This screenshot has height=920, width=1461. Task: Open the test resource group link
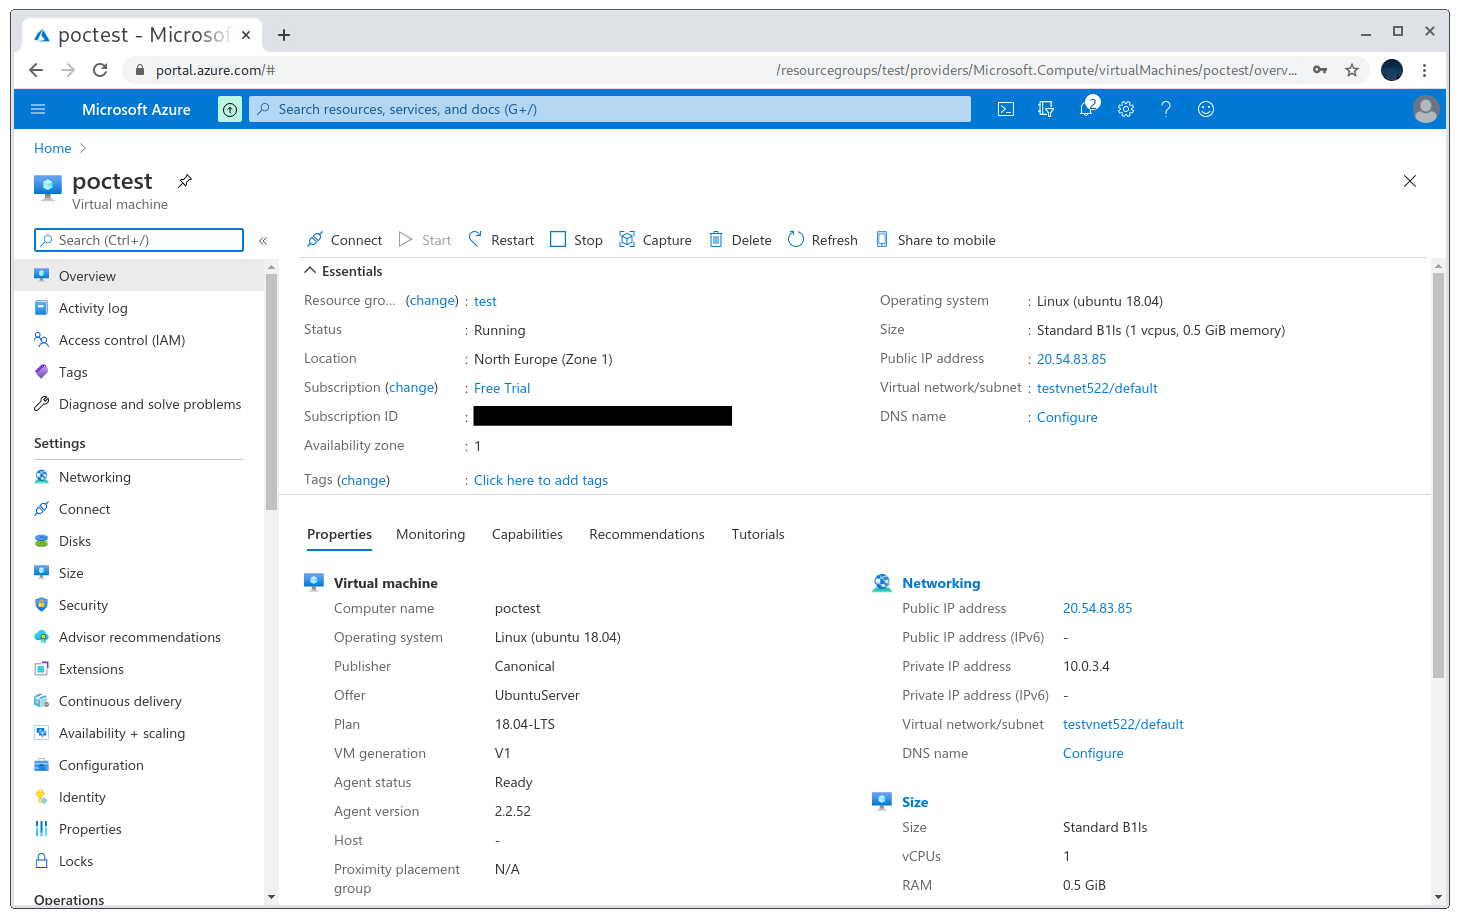485,301
